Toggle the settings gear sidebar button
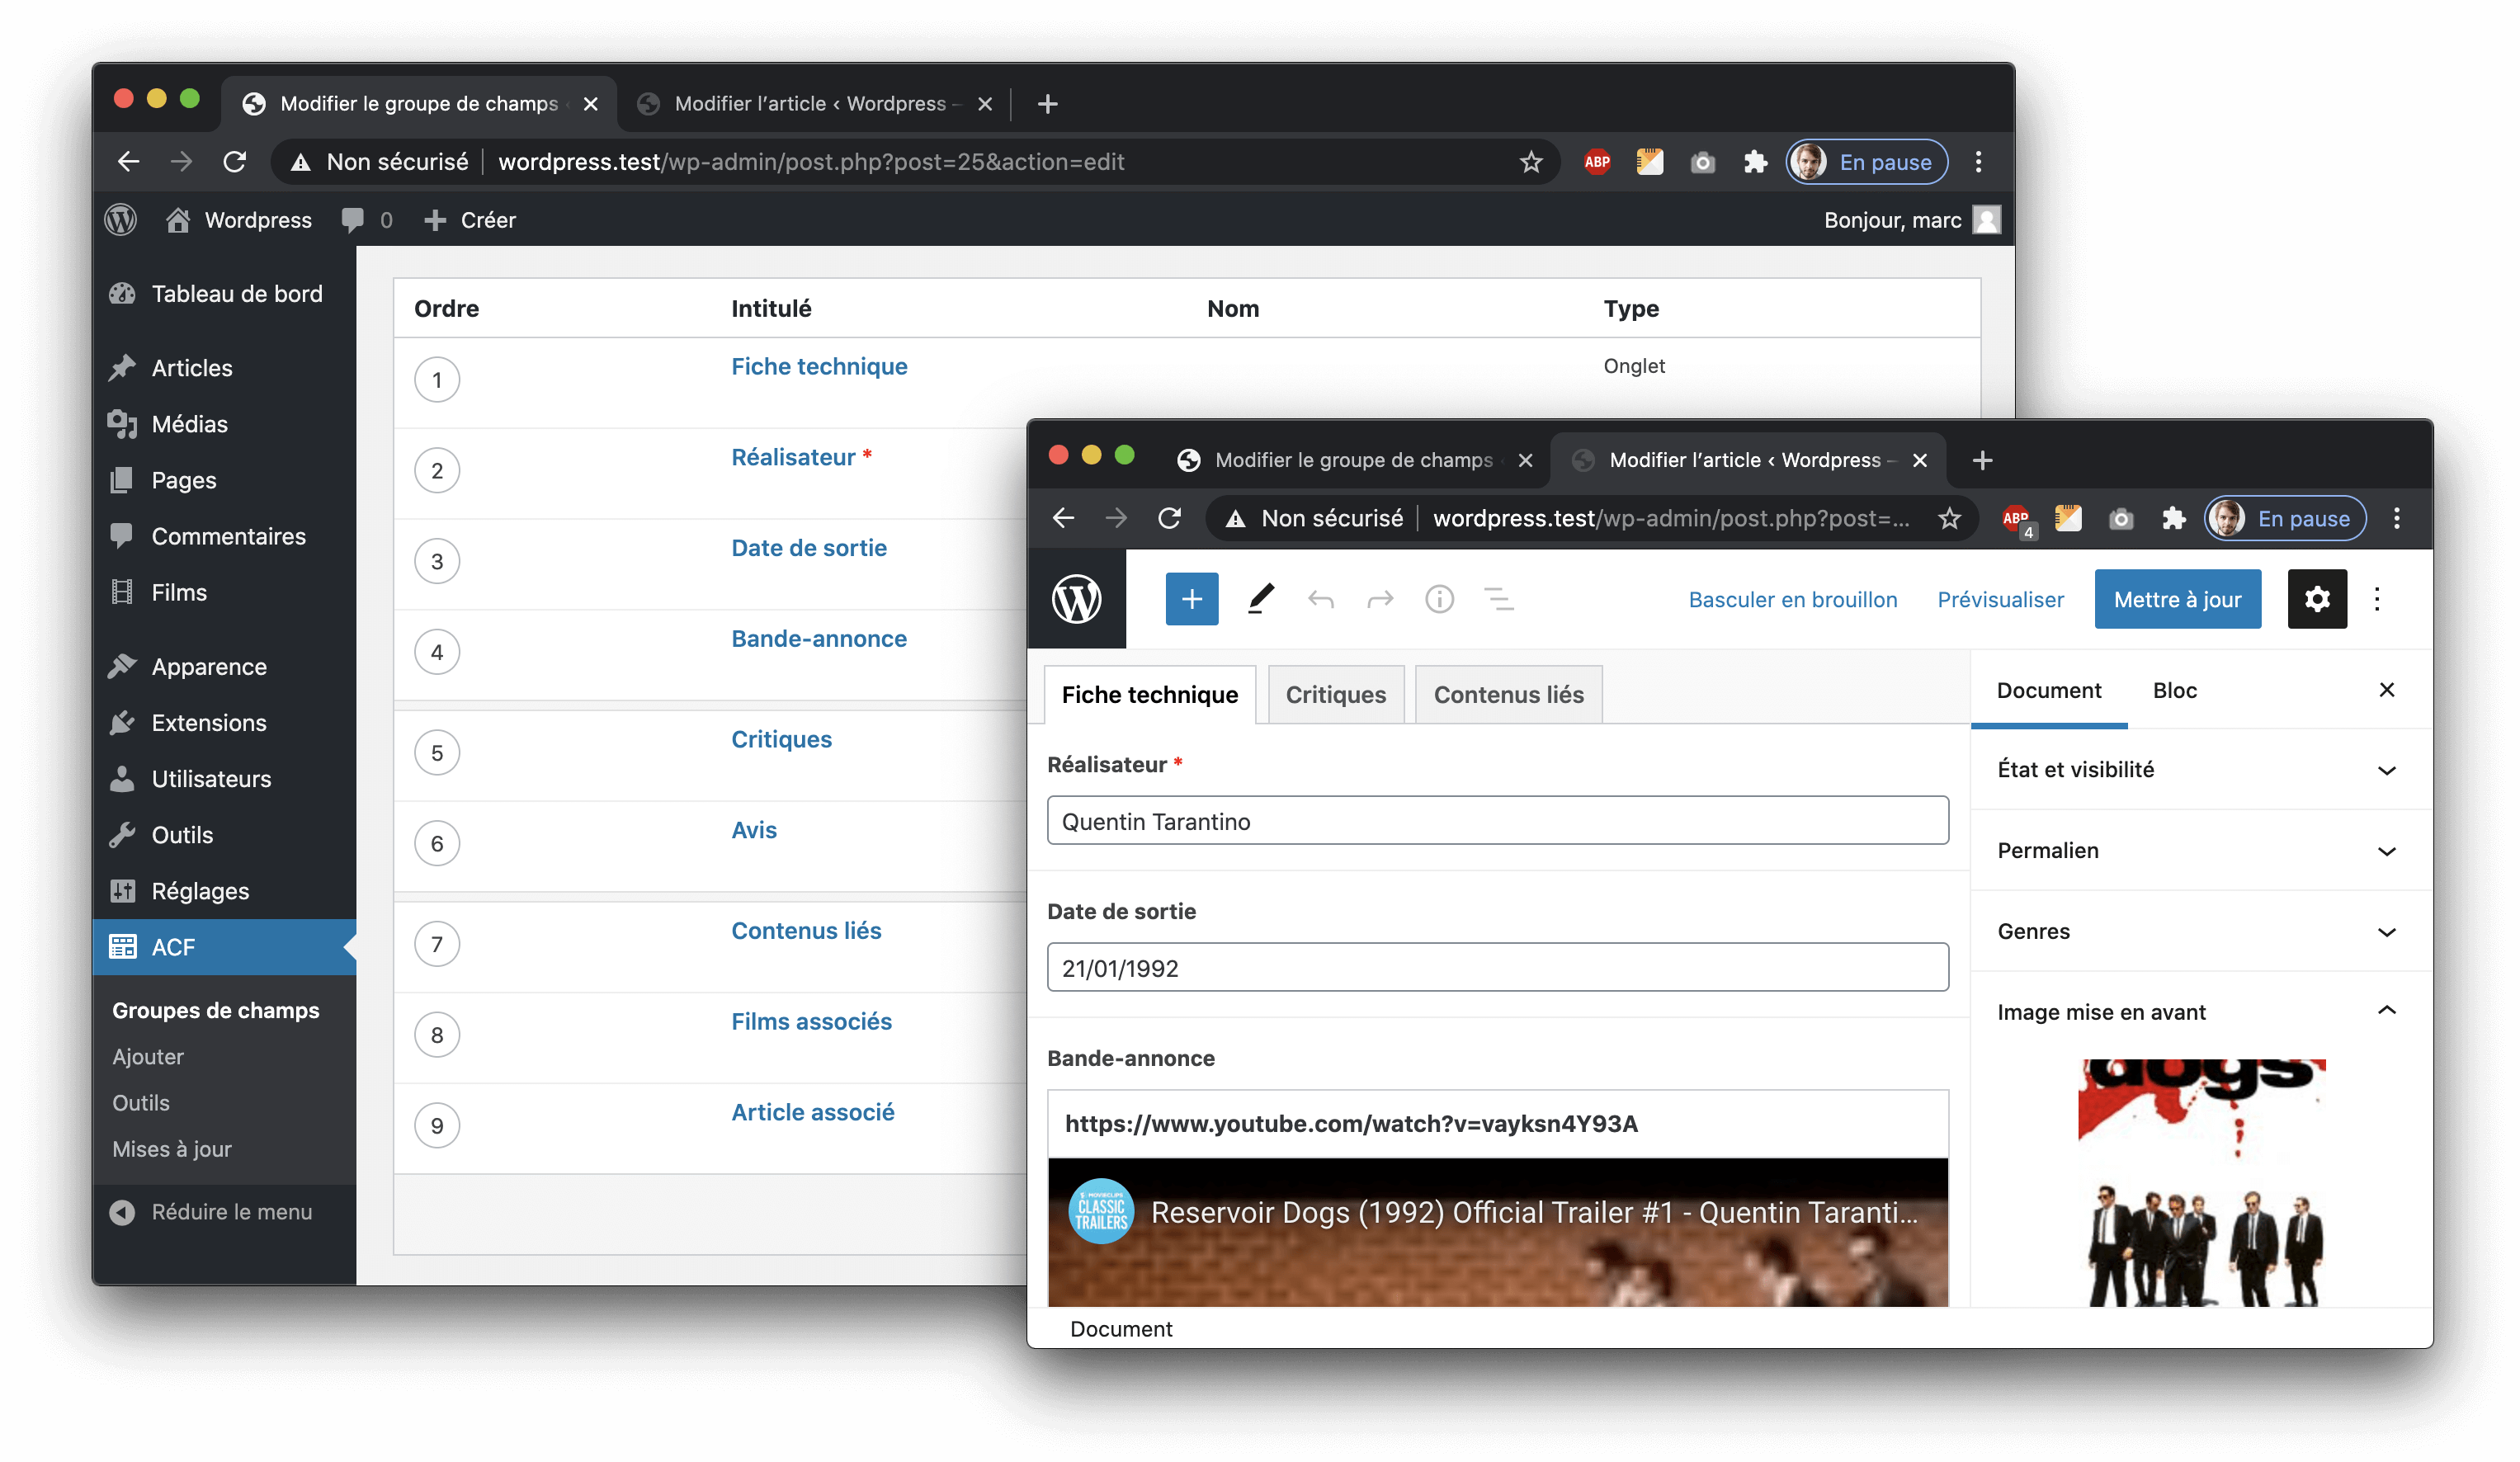2520x1462 pixels. 2316,599
